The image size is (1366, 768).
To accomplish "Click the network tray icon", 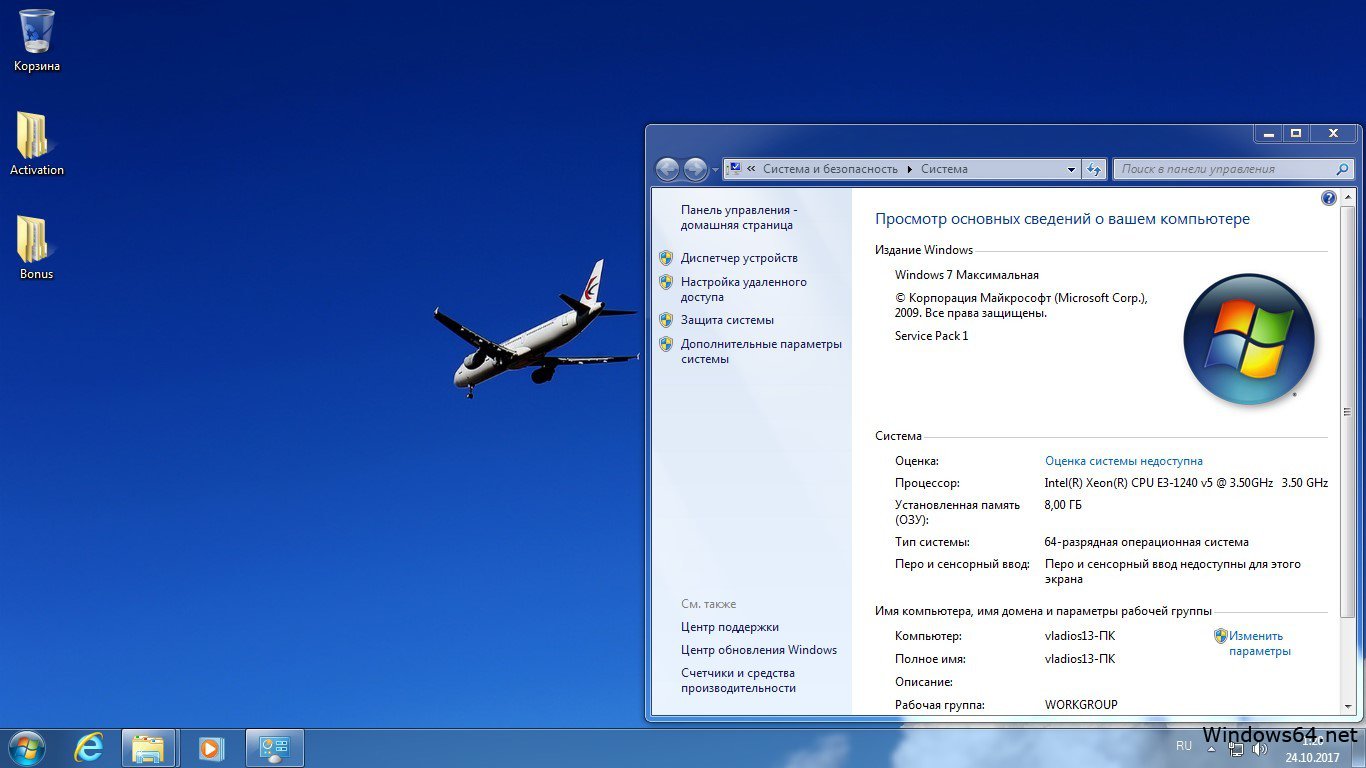I will point(1236,749).
